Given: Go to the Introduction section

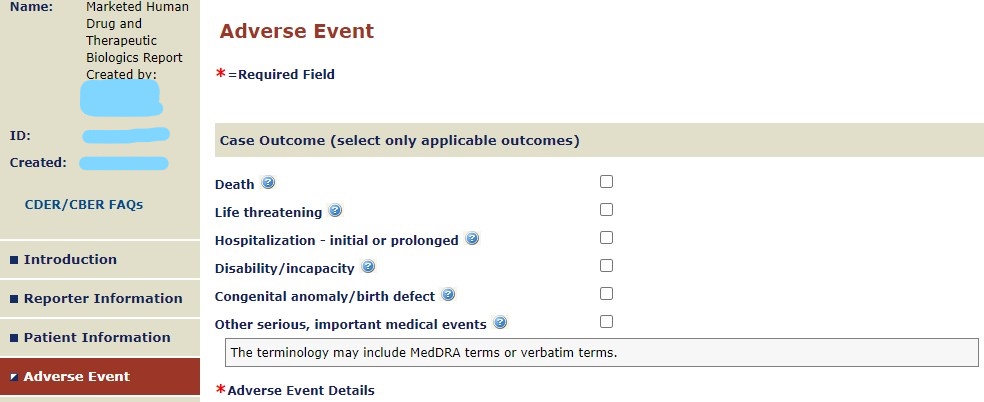Looking at the screenshot, I should (70, 259).
